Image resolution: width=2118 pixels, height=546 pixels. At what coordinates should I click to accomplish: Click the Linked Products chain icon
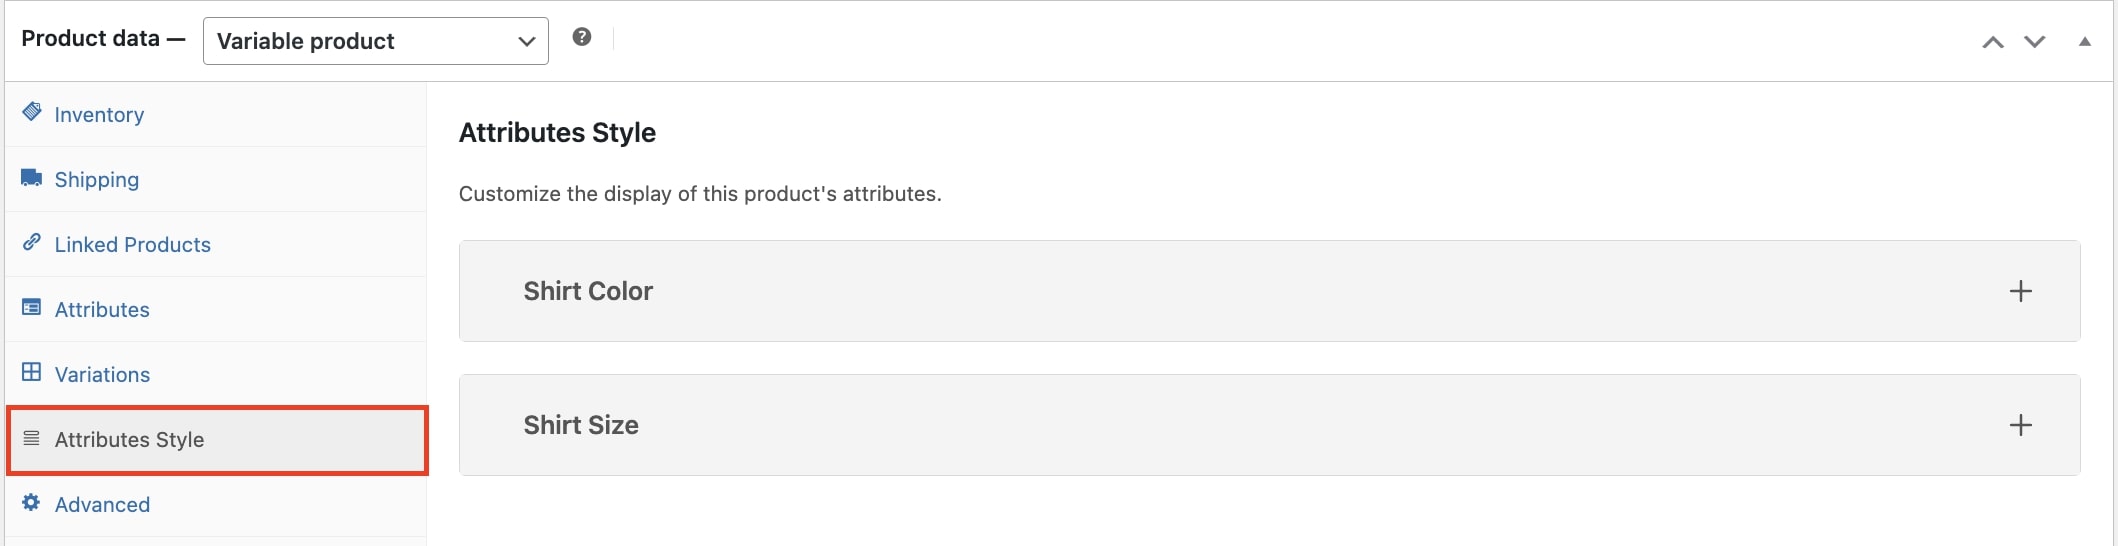point(32,242)
